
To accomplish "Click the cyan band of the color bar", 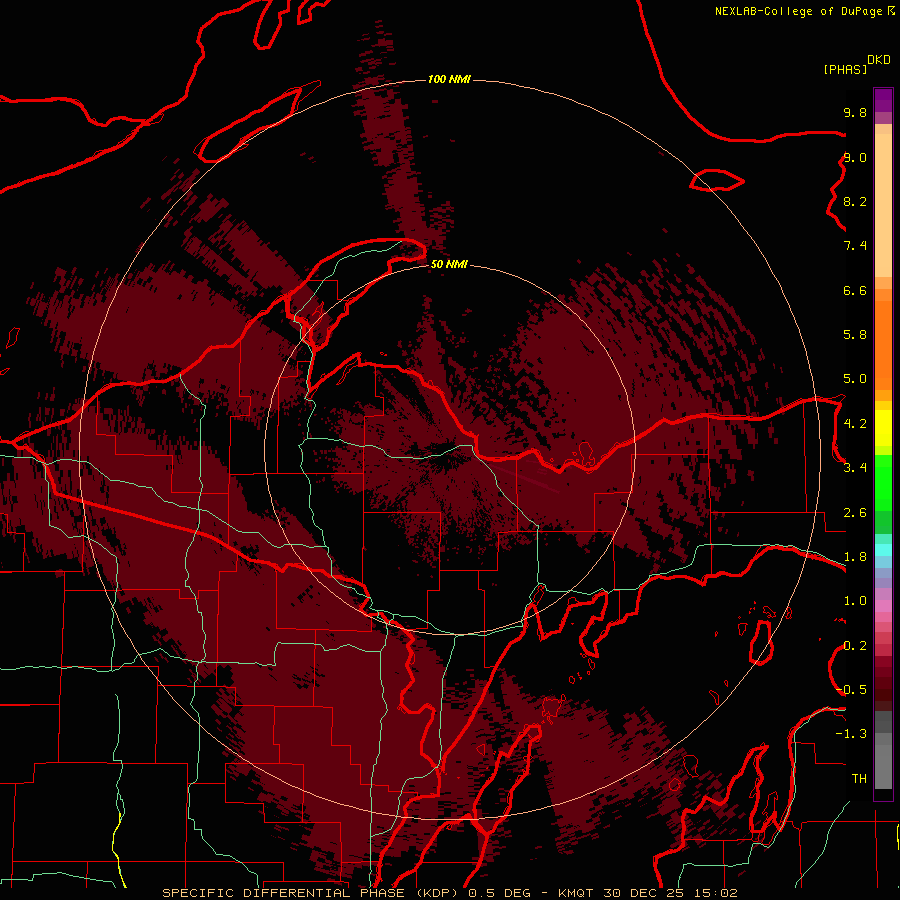I will point(883,550).
